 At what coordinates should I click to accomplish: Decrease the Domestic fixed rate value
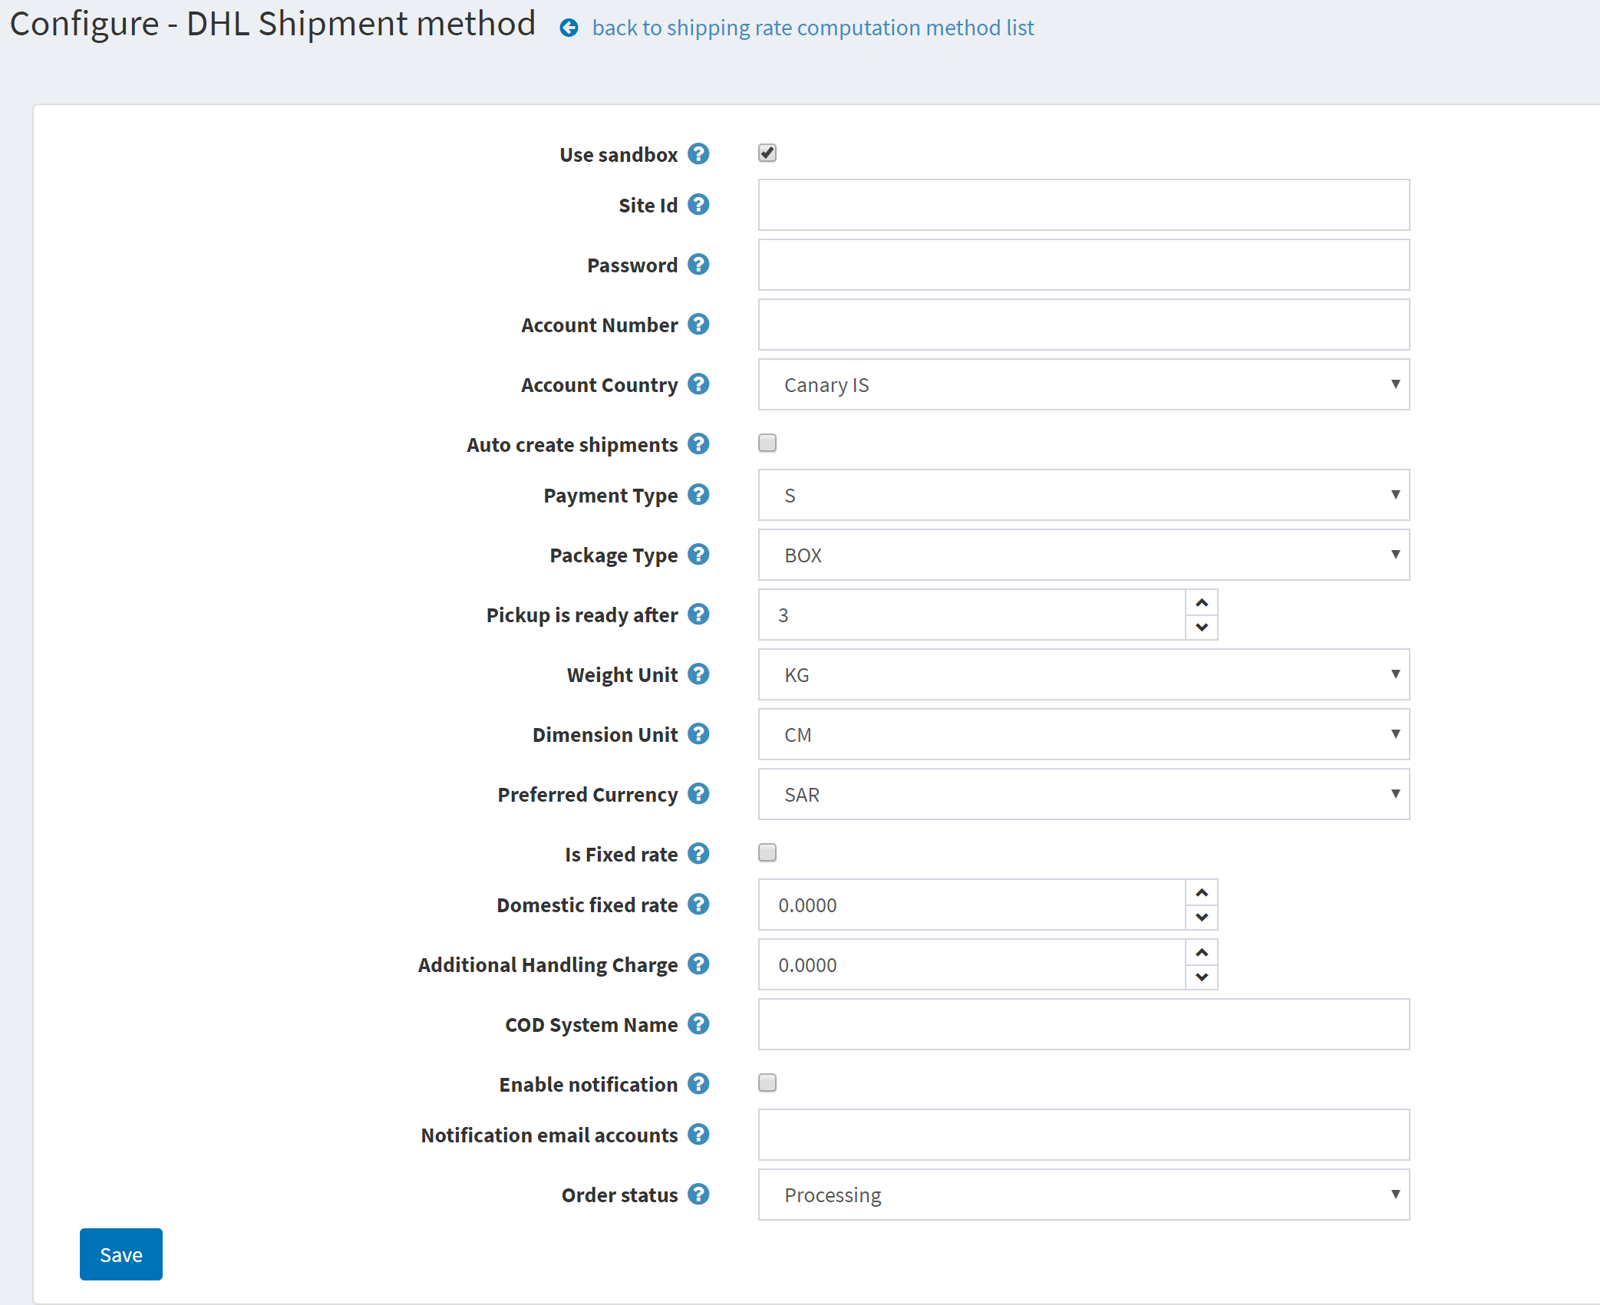click(x=1202, y=917)
